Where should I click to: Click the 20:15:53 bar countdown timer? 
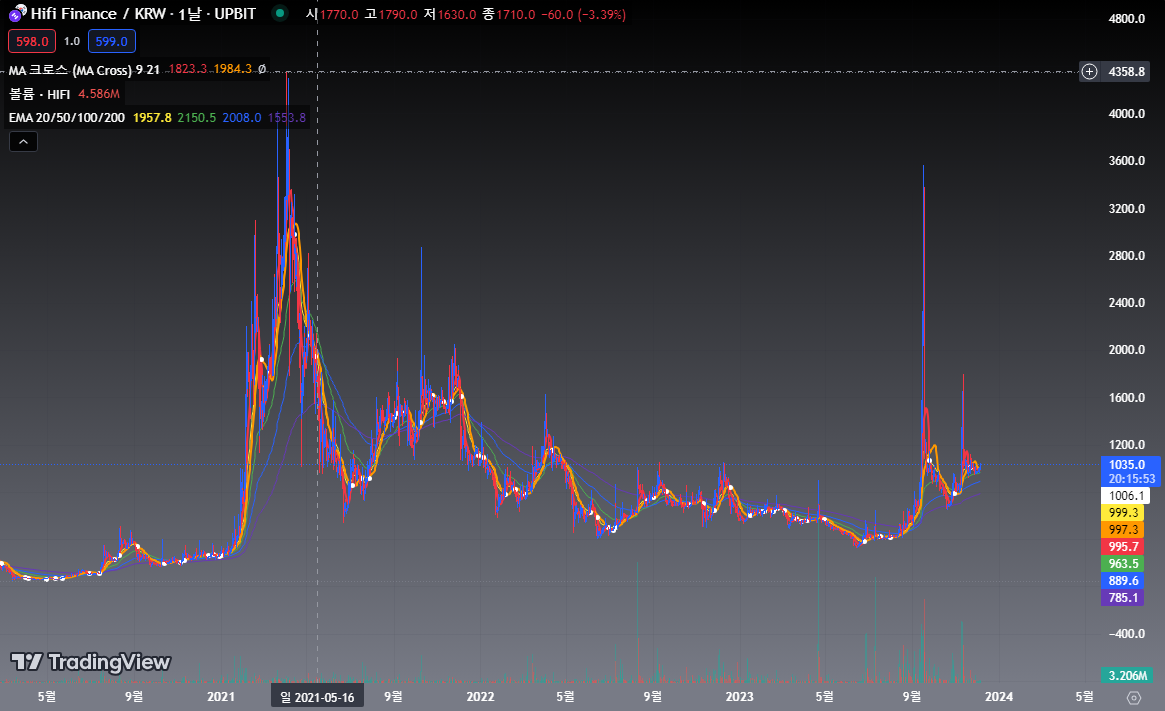[x=1132, y=479]
